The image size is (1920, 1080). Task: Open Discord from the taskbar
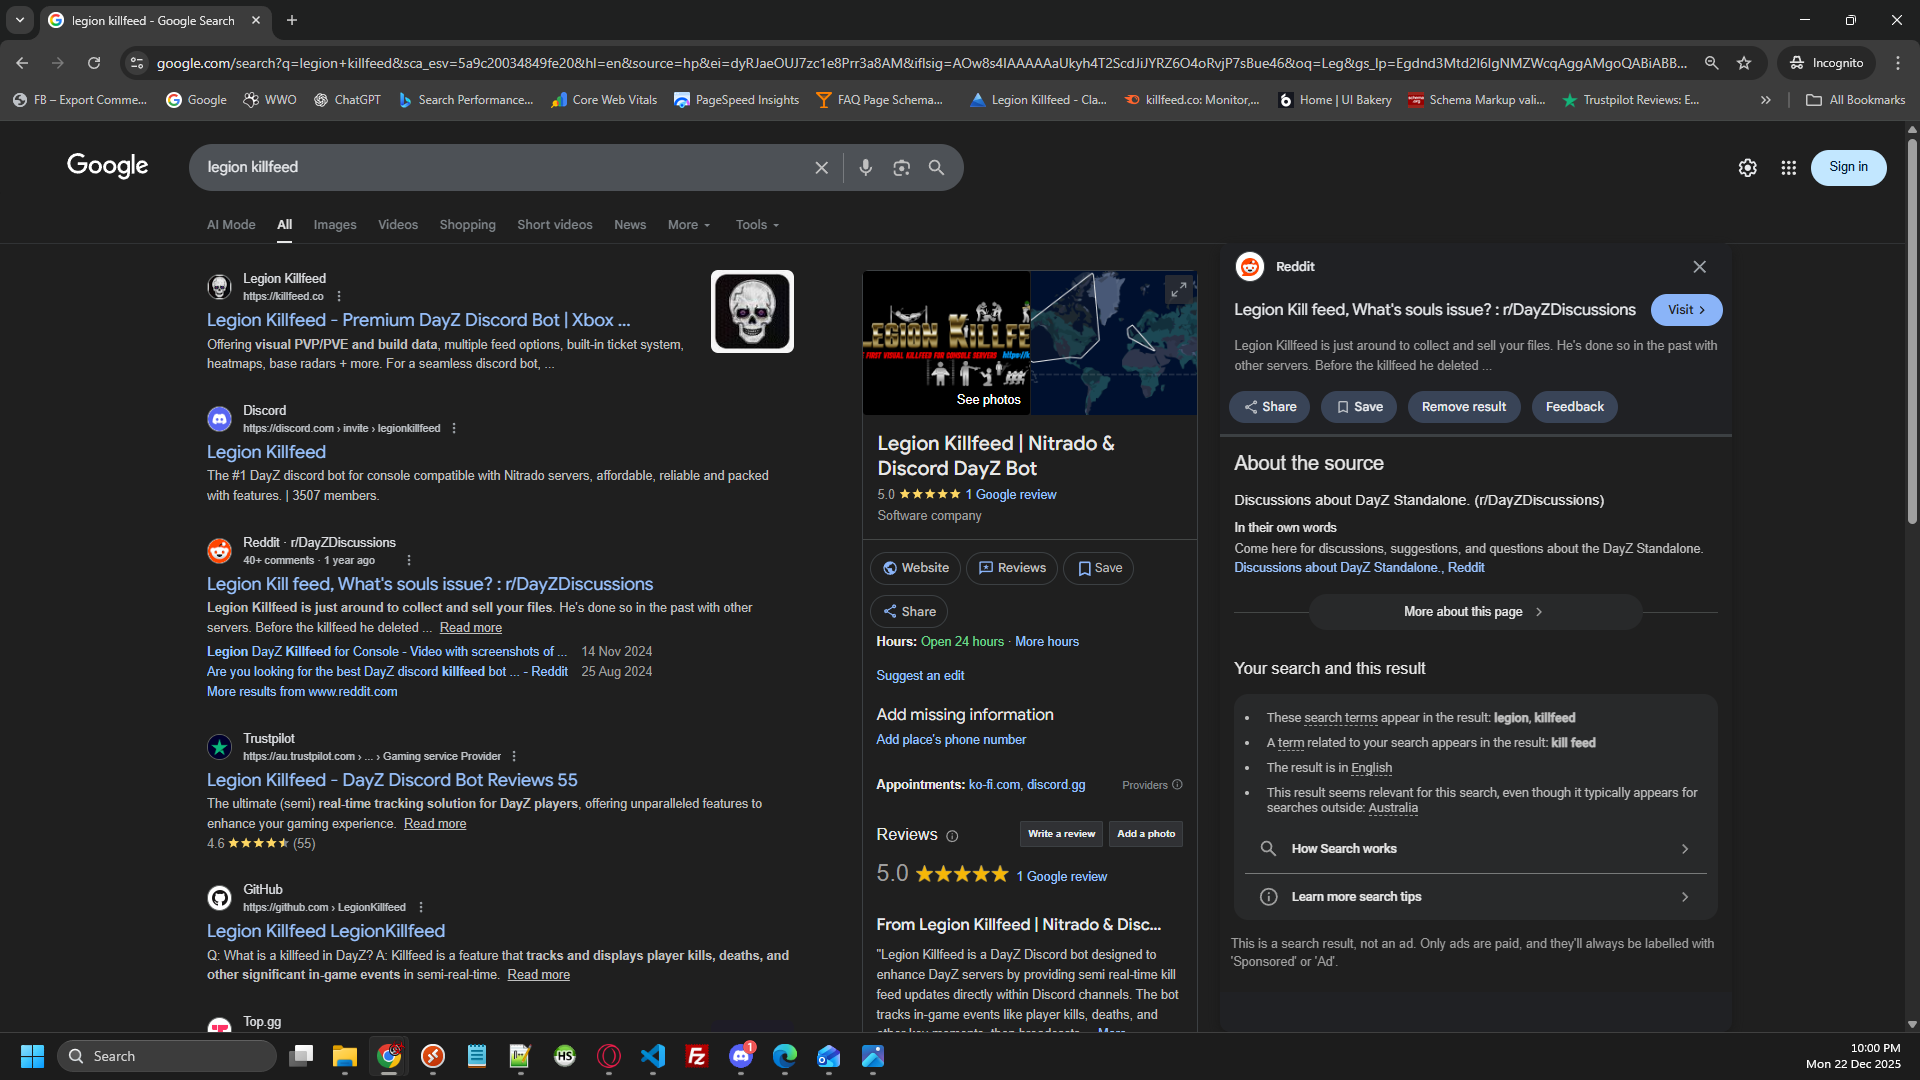coord(741,1056)
